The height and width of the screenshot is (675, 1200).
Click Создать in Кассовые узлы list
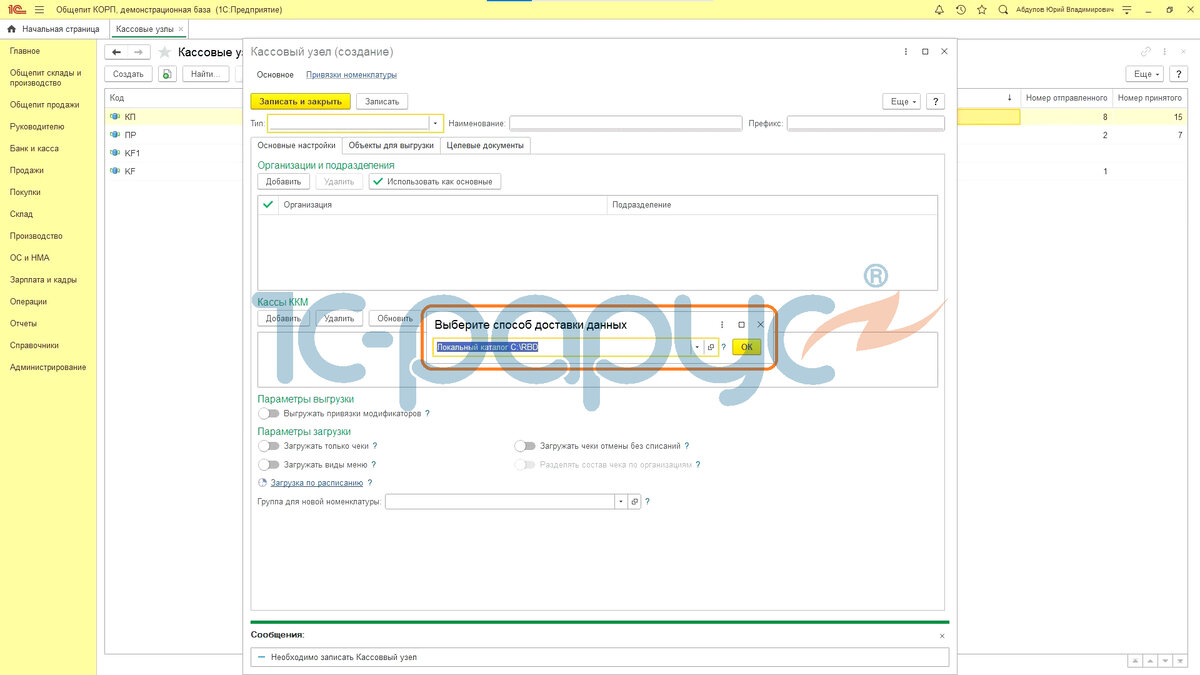pos(128,74)
